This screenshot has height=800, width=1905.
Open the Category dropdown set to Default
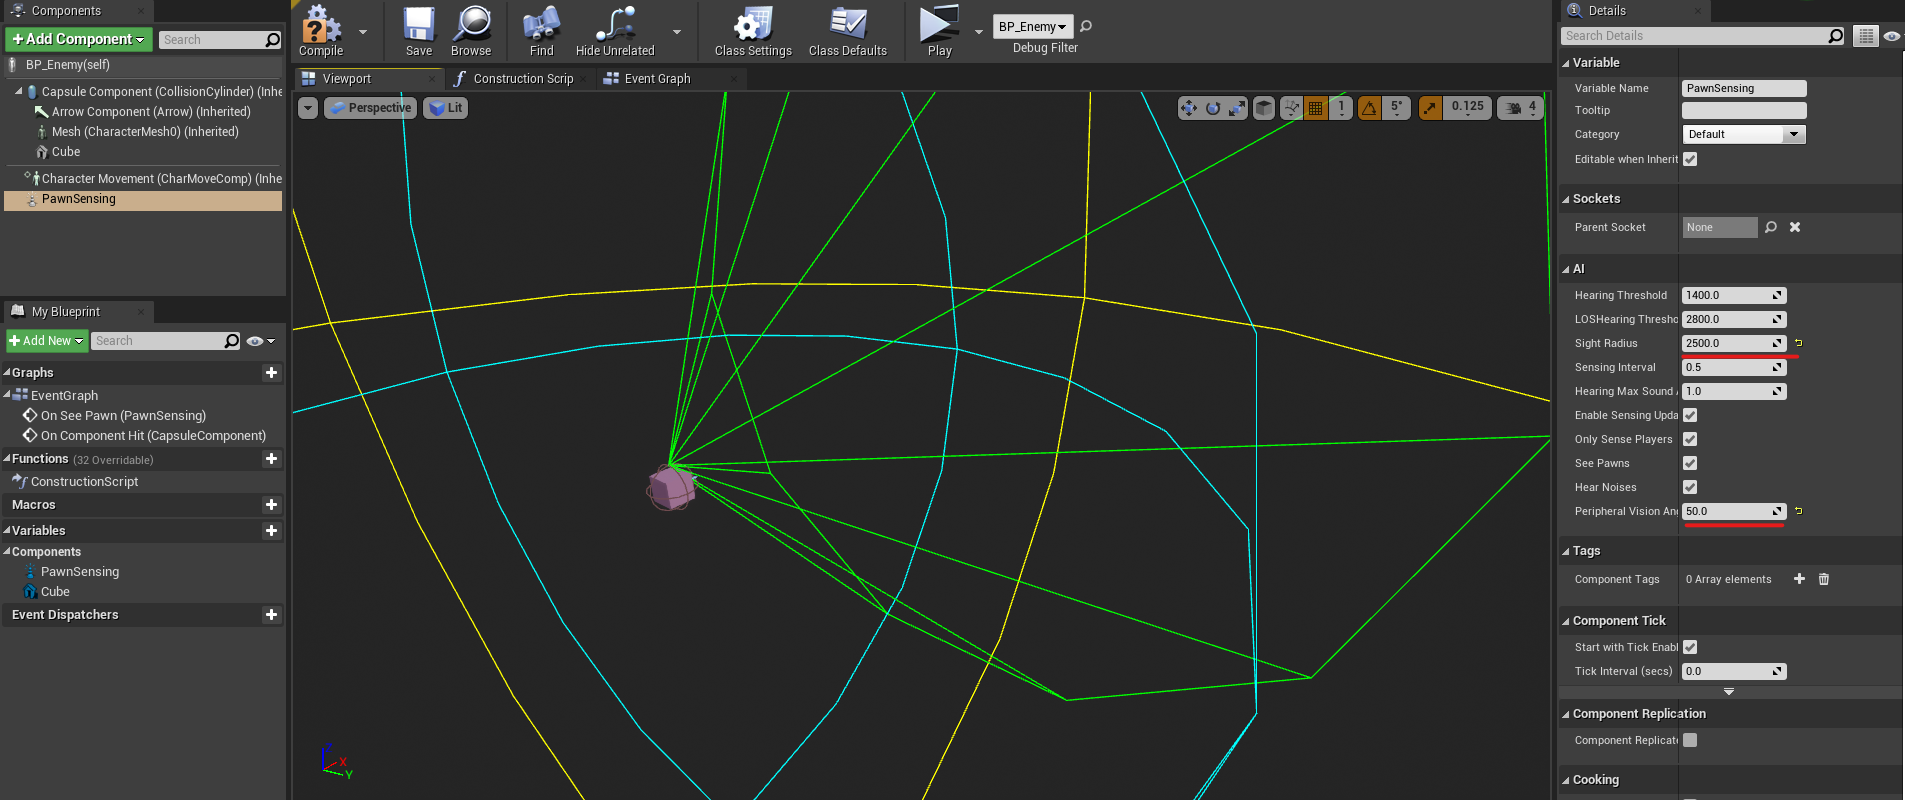(x=1744, y=134)
